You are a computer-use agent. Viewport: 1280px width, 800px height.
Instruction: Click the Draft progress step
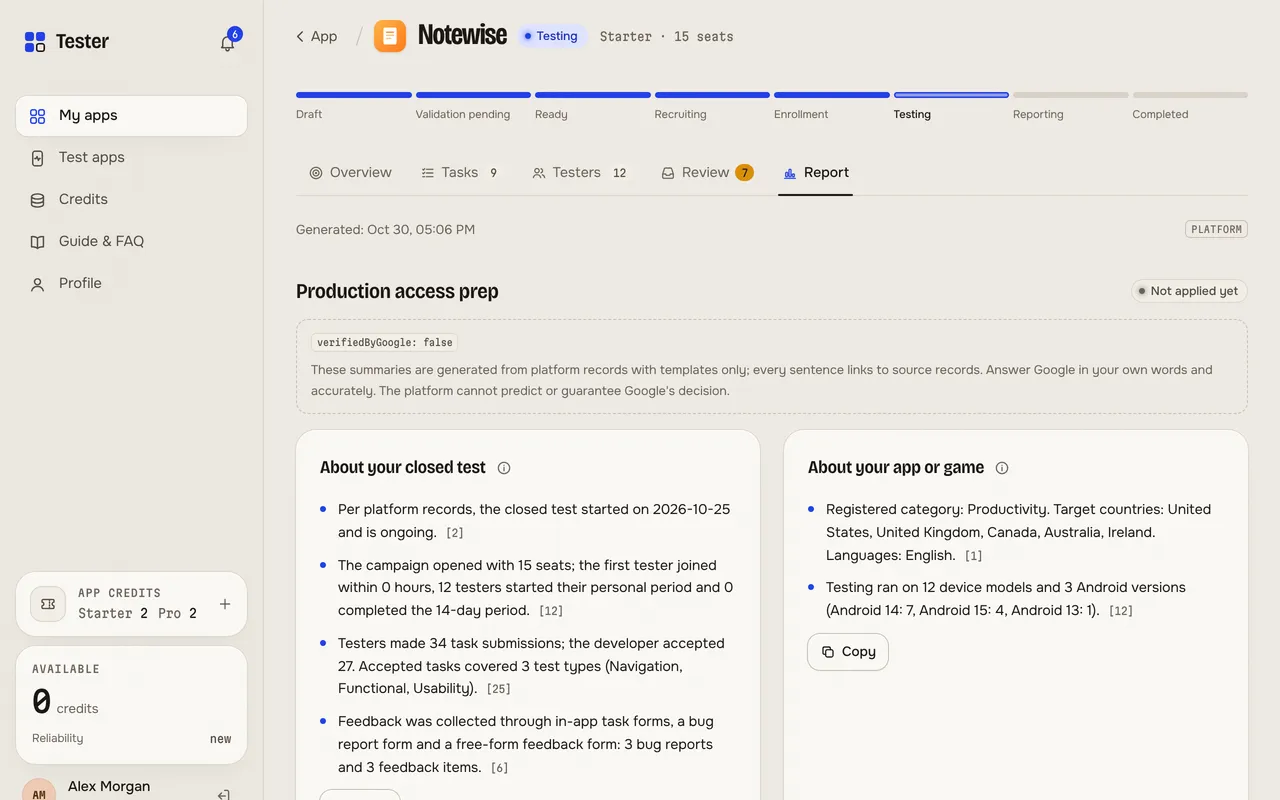[x=354, y=105]
